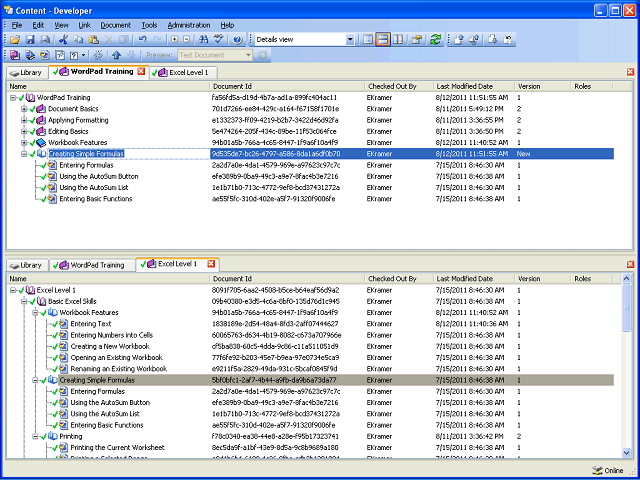The image size is (640, 480).
Task: Click the module icon beside Printing in lower pane
Action: pyautogui.click(x=52, y=436)
